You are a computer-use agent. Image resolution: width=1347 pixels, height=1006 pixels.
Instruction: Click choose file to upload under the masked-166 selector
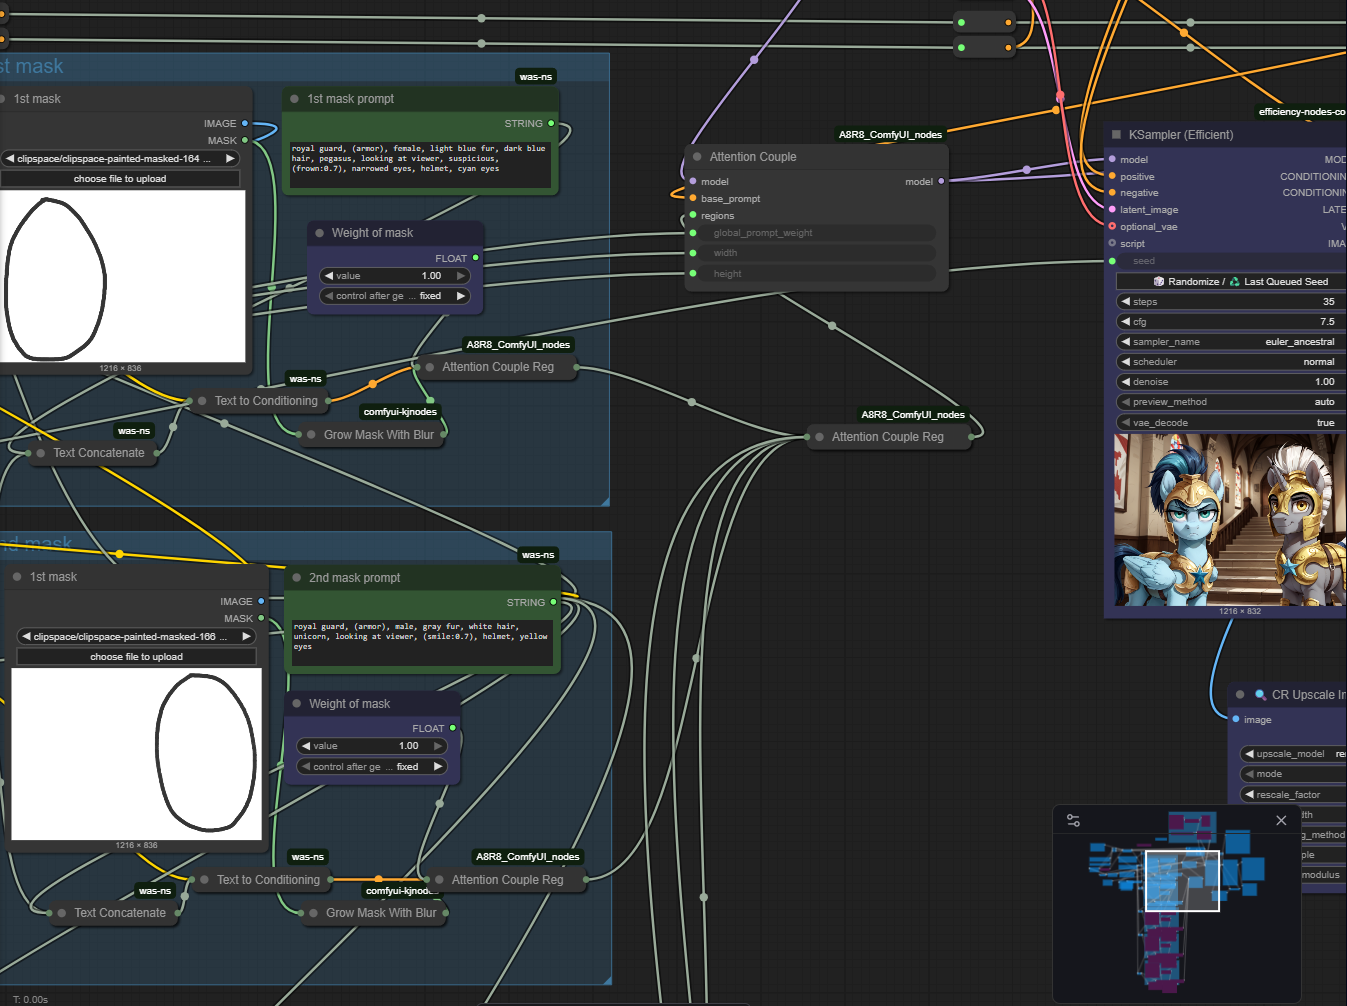tap(136, 657)
